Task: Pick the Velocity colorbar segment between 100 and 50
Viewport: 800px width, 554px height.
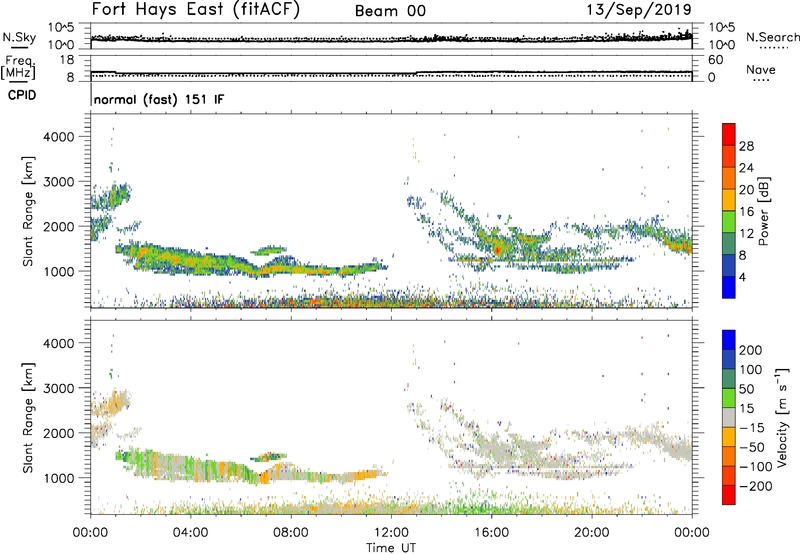Action: click(729, 379)
